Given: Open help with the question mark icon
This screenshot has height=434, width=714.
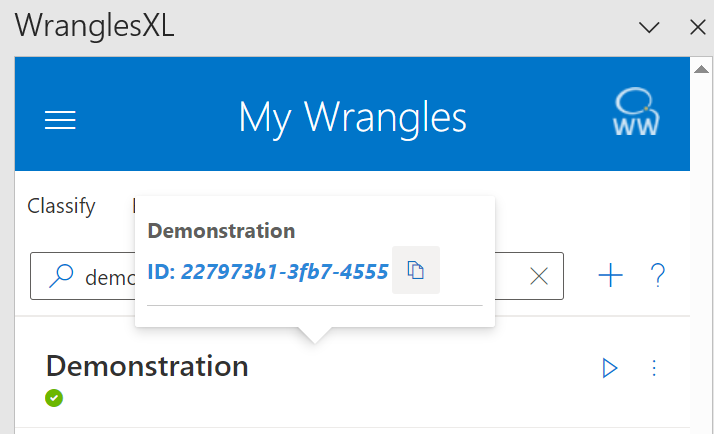Looking at the screenshot, I should [658, 276].
